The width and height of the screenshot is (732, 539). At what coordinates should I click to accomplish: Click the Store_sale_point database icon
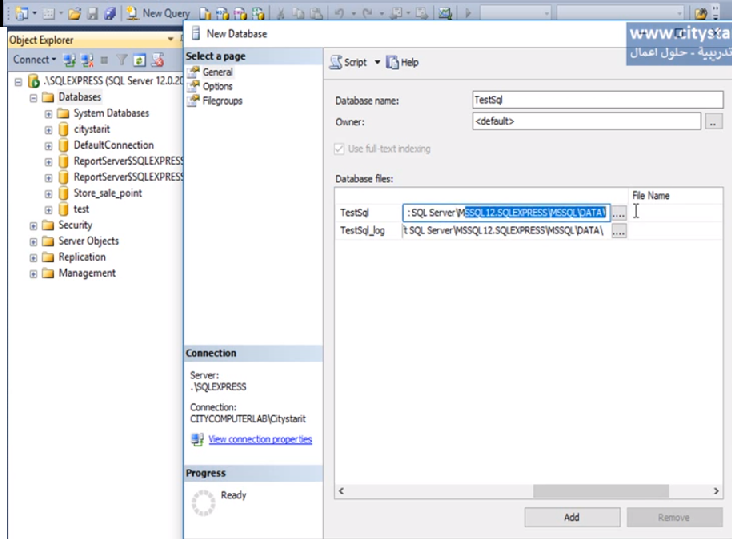tap(63, 193)
